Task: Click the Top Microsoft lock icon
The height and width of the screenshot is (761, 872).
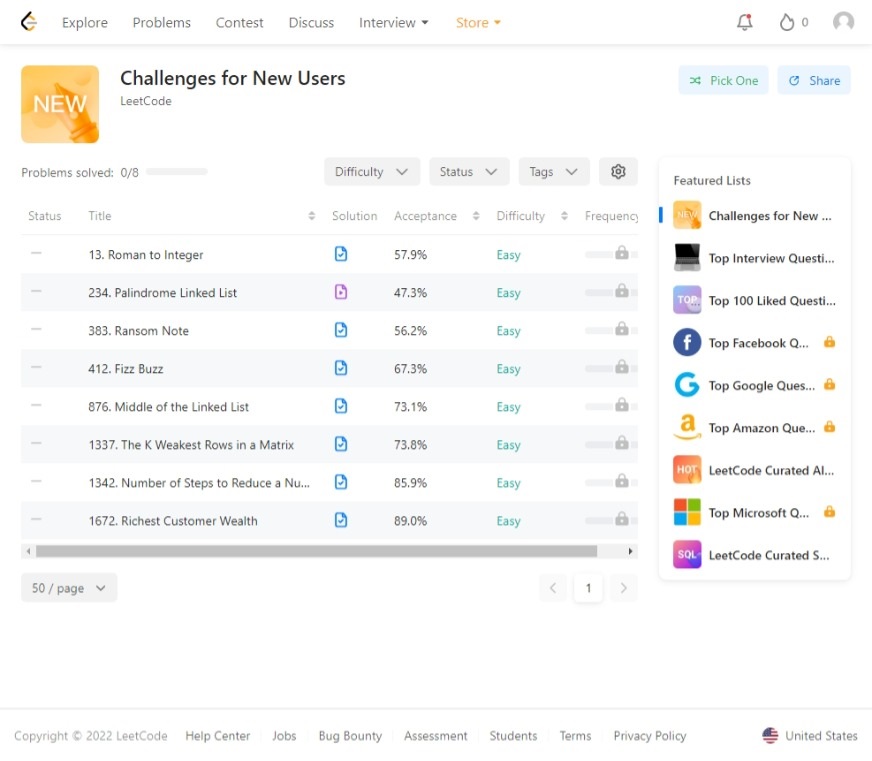Action: [829, 512]
